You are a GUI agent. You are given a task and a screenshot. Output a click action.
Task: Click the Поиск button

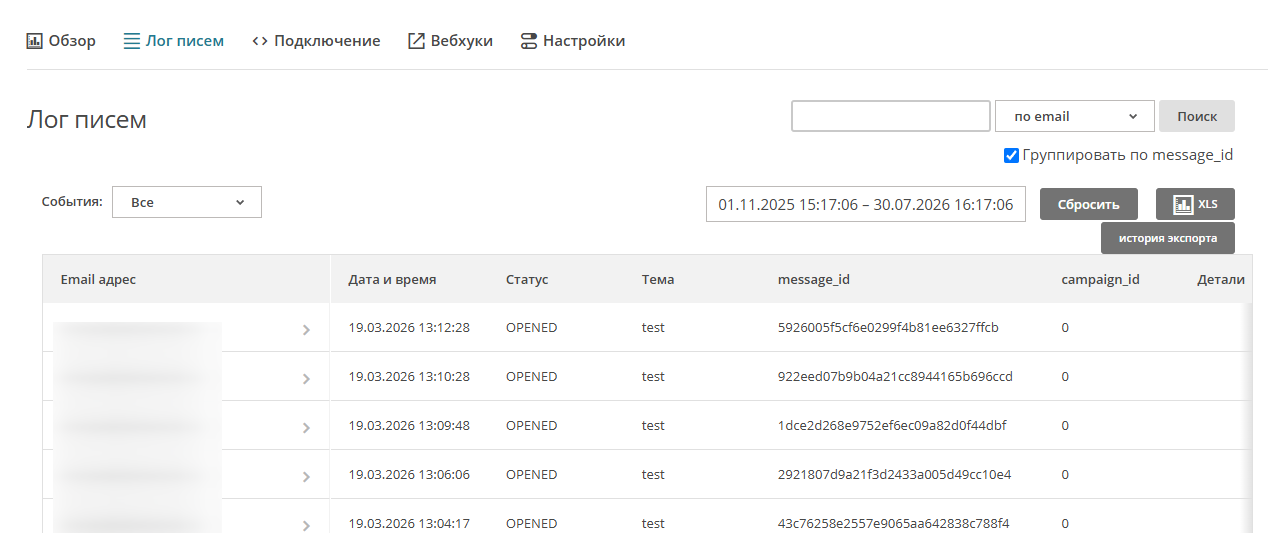click(1197, 116)
